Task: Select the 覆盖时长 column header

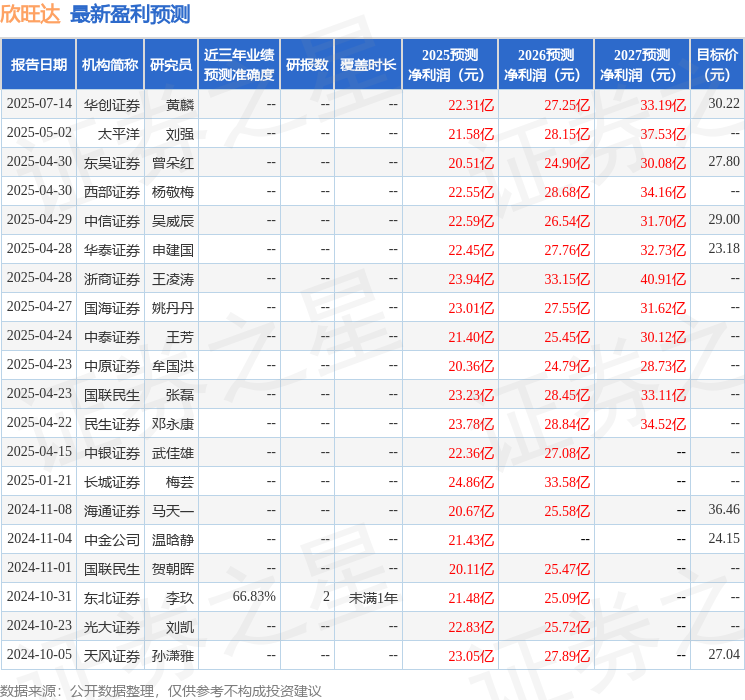Action: click(368, 65)
